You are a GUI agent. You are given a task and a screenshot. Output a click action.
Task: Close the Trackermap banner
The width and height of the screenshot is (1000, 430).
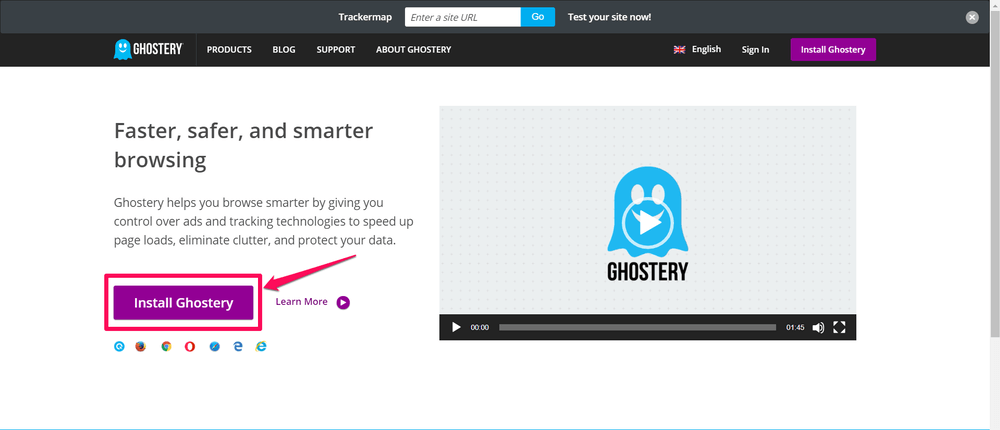972,17
